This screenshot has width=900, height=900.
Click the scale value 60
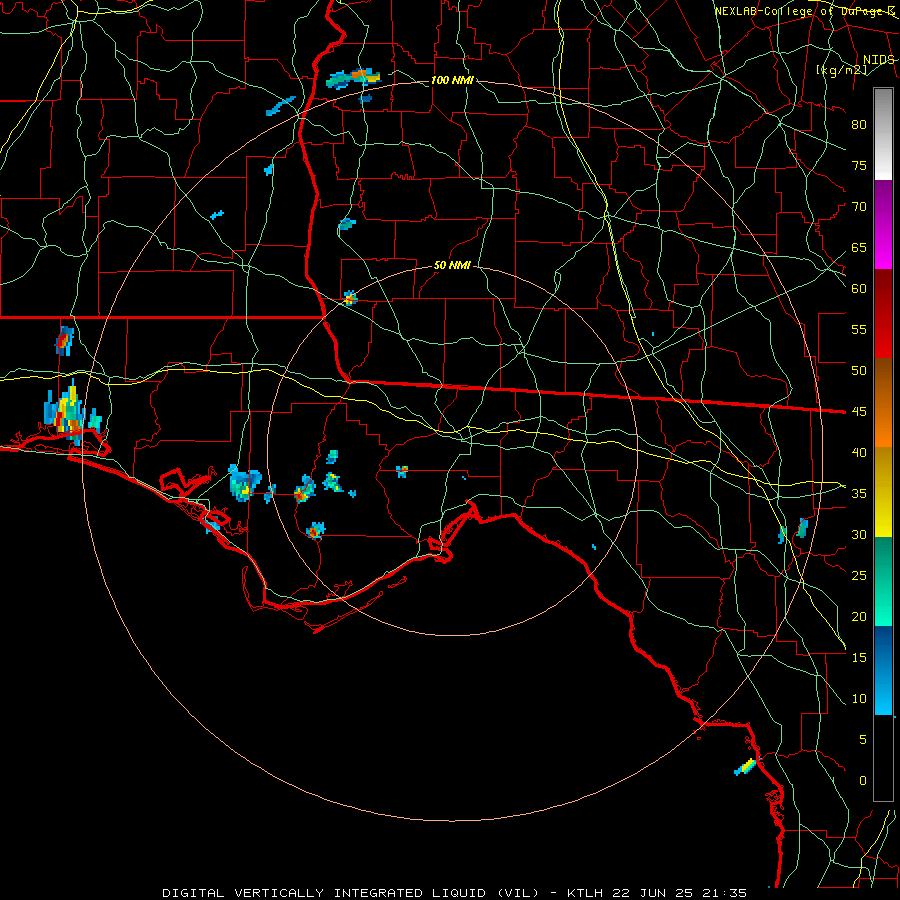(x=859, y=289)
